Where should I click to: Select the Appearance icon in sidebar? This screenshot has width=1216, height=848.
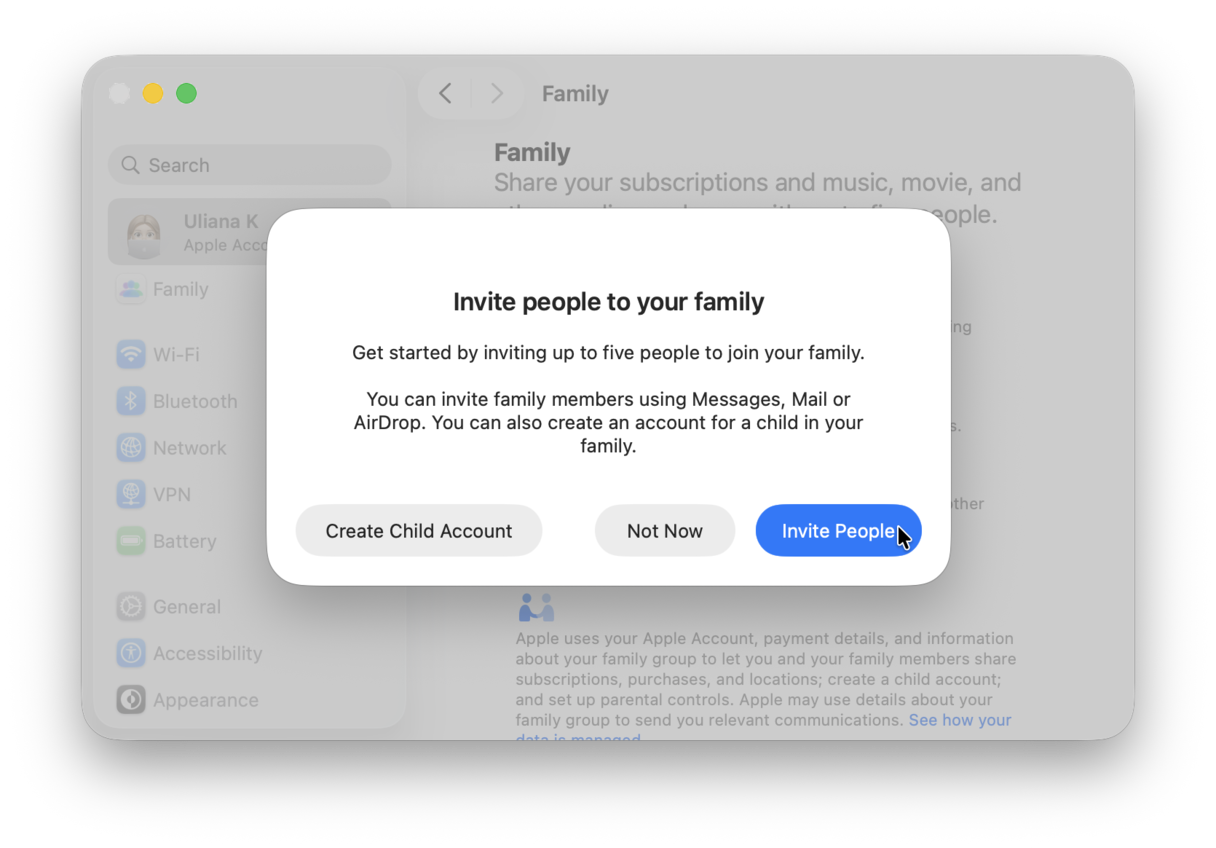coord(131,700)
